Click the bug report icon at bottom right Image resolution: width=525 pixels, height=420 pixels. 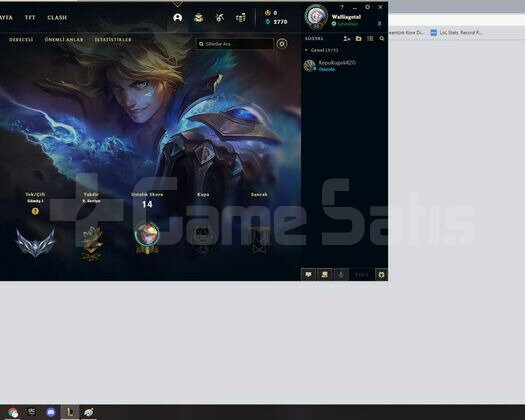pos(381,275)
